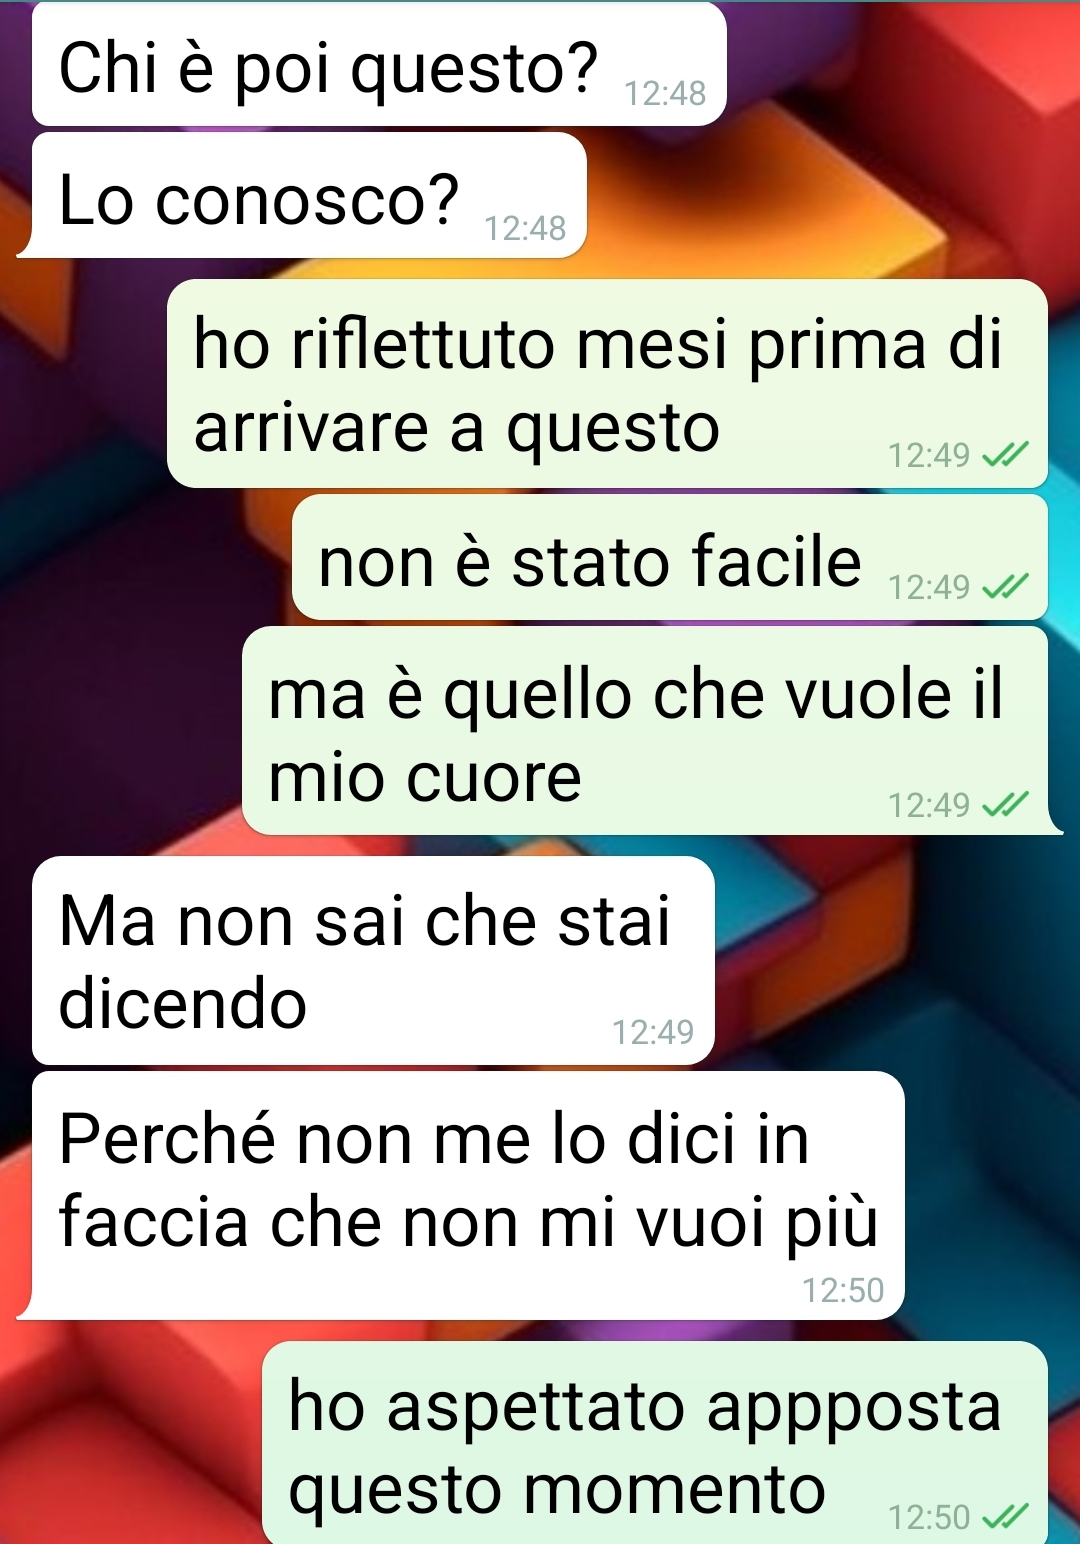Tap the 12:48 timestamp on 'Lo conosco?'
The image size is (1080, 1544).
[x=525, y=228]
